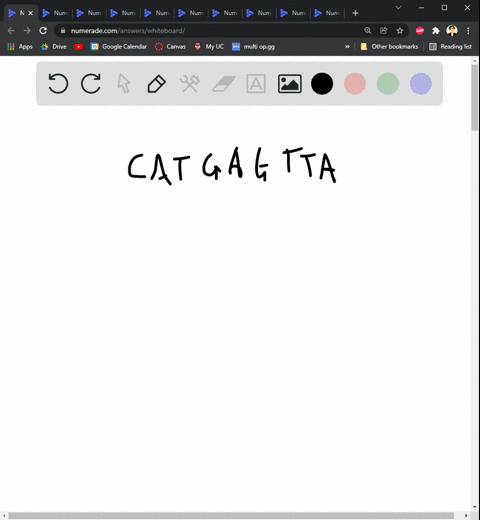Screen dimensions: 480x520
Task: Choose the light purple color swatch
Action: click(x=421, y=83)
